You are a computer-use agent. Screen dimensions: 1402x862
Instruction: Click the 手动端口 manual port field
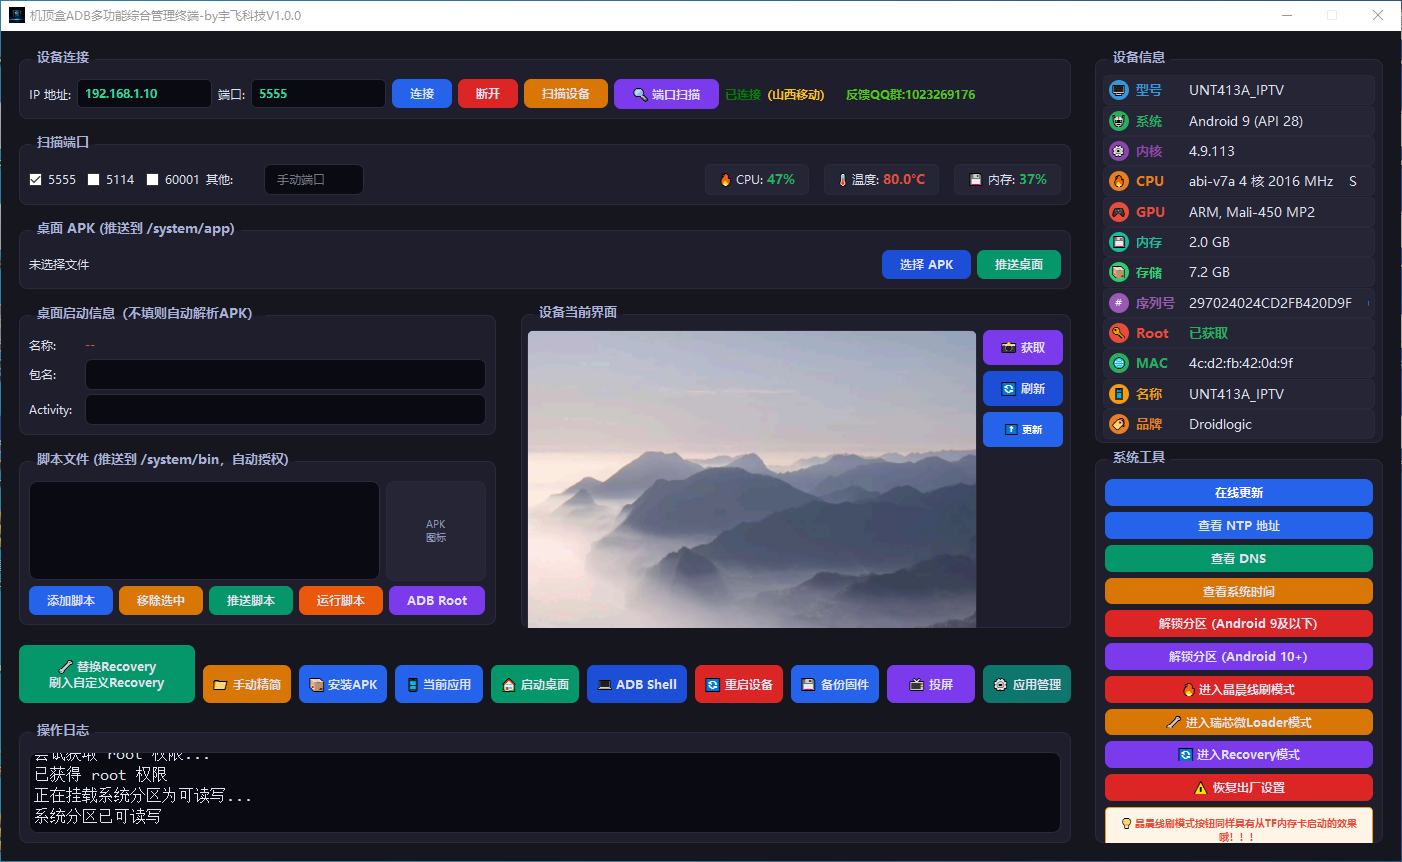pyautogui.click(x=313, y=180)
